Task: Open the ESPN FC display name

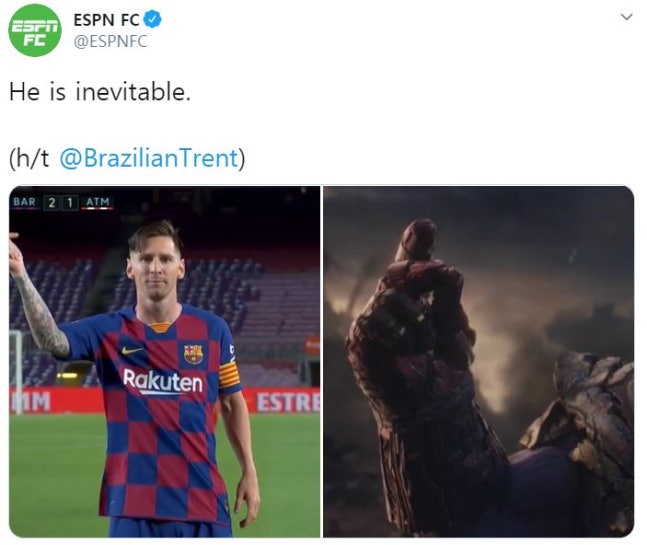Action: pos(106,20)
